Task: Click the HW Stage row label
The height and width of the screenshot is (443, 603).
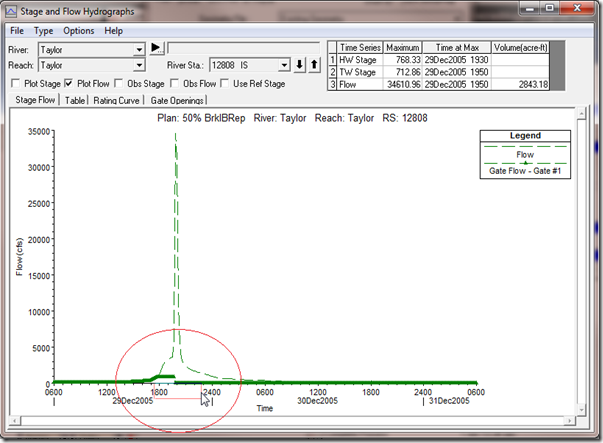Action: pos(358,60)
